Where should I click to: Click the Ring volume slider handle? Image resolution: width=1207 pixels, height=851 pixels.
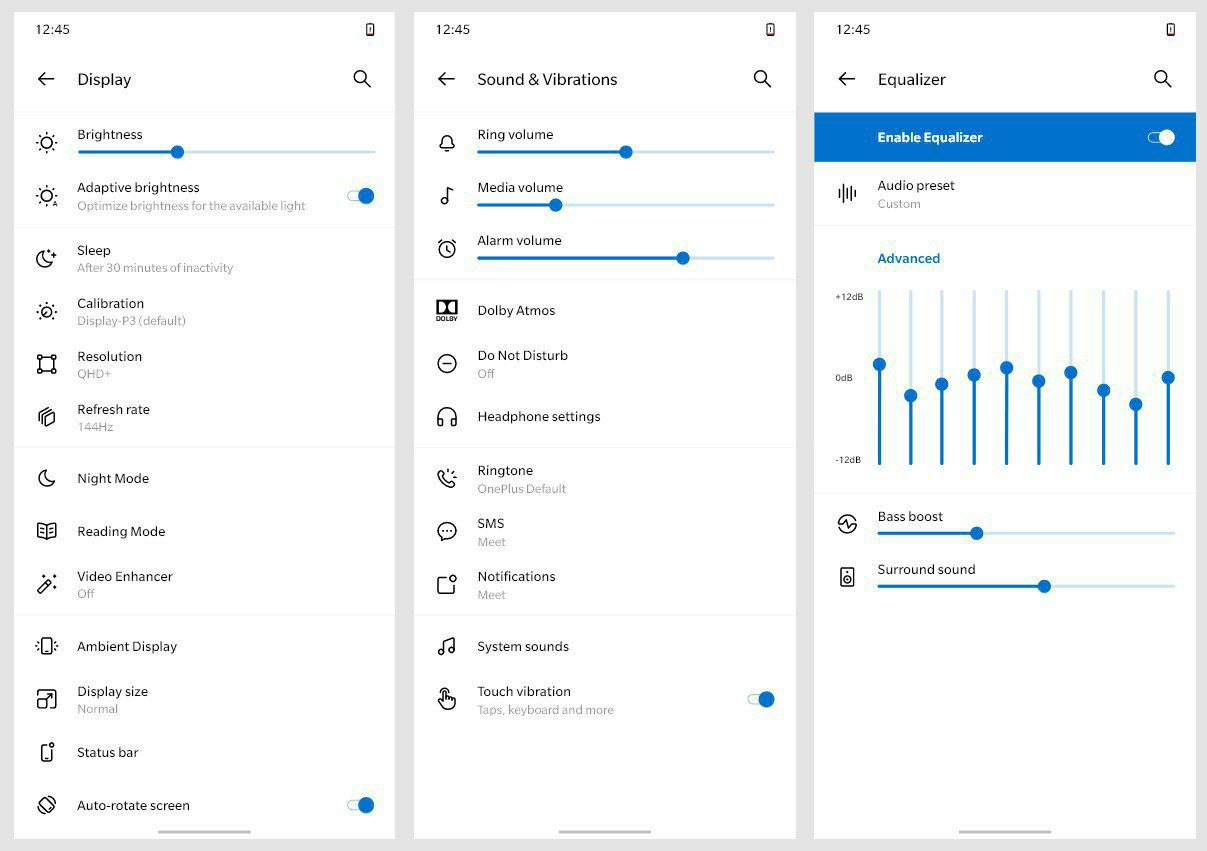tap(626, 152)
